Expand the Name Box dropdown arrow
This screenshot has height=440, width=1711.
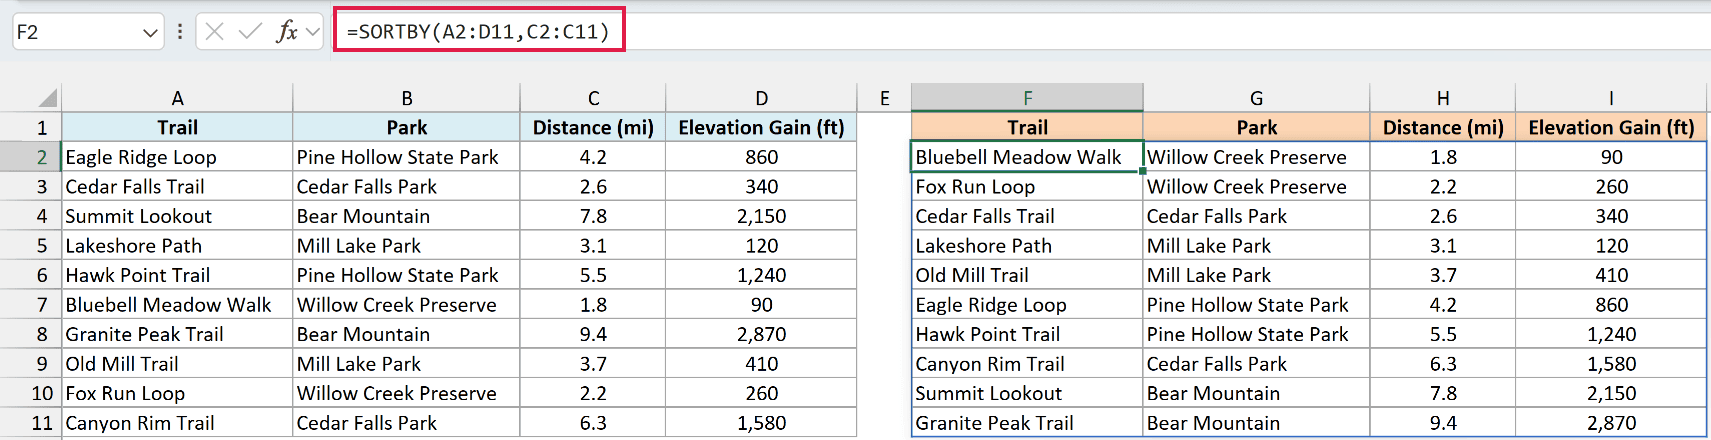[150, 32]
